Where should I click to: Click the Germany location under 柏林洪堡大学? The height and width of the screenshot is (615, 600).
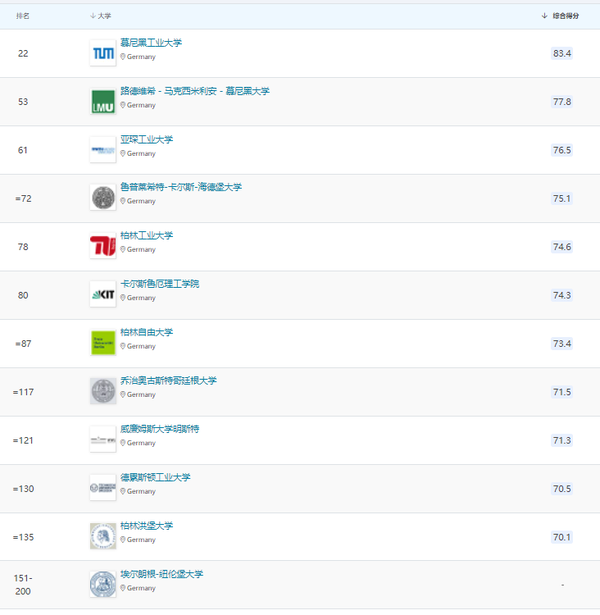pyautogui.click(x=140, y=539)
